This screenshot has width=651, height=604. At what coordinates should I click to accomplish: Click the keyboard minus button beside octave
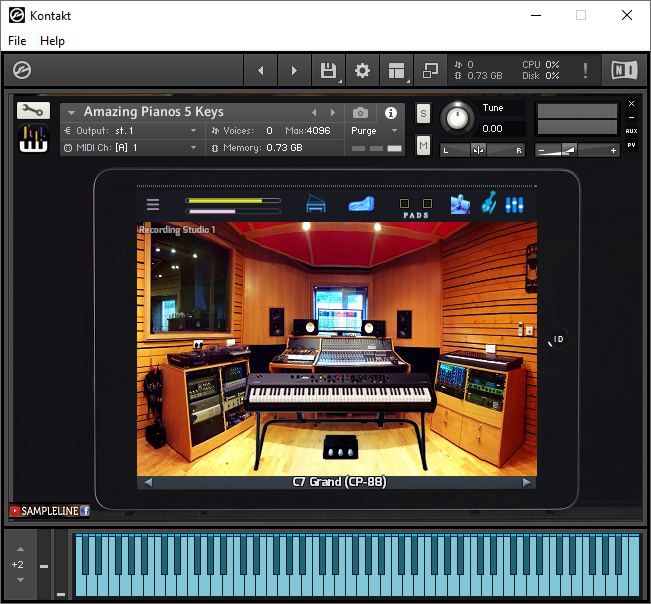pyautogui.click(x=44, y=566)
